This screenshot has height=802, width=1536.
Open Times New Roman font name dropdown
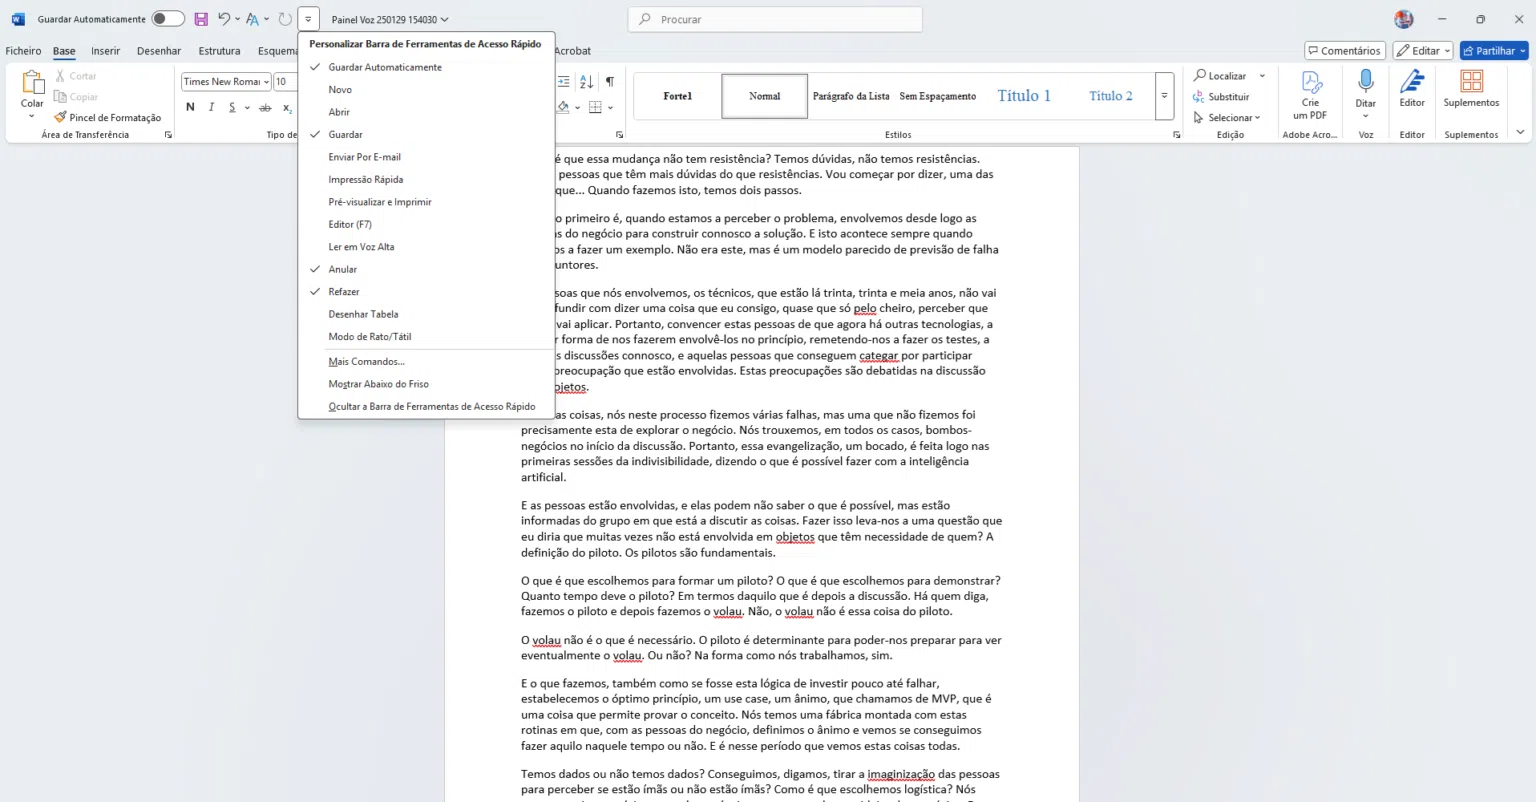(x=267, y=82)
